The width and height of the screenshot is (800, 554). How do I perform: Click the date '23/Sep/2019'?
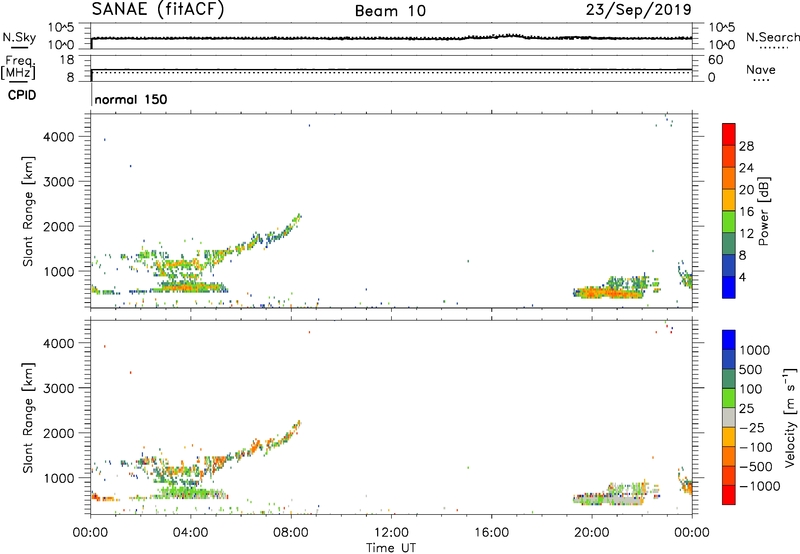[638, 9]
